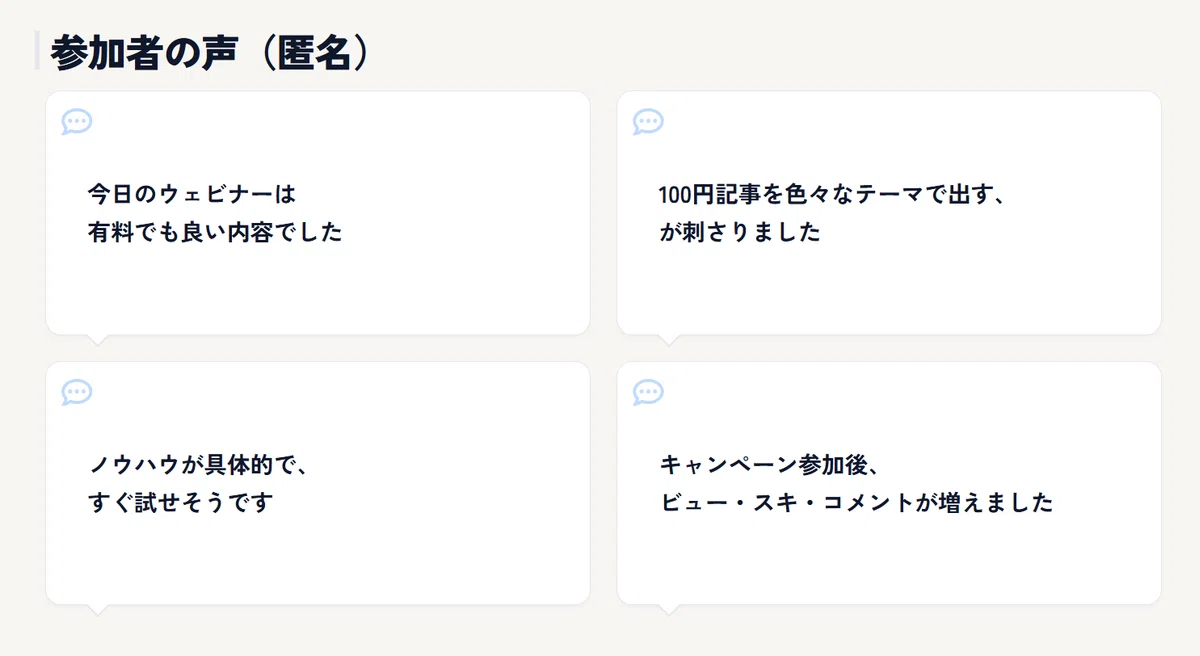
Task: Click speech bubble icon in キャンペーン card
Action: (648, 392)
